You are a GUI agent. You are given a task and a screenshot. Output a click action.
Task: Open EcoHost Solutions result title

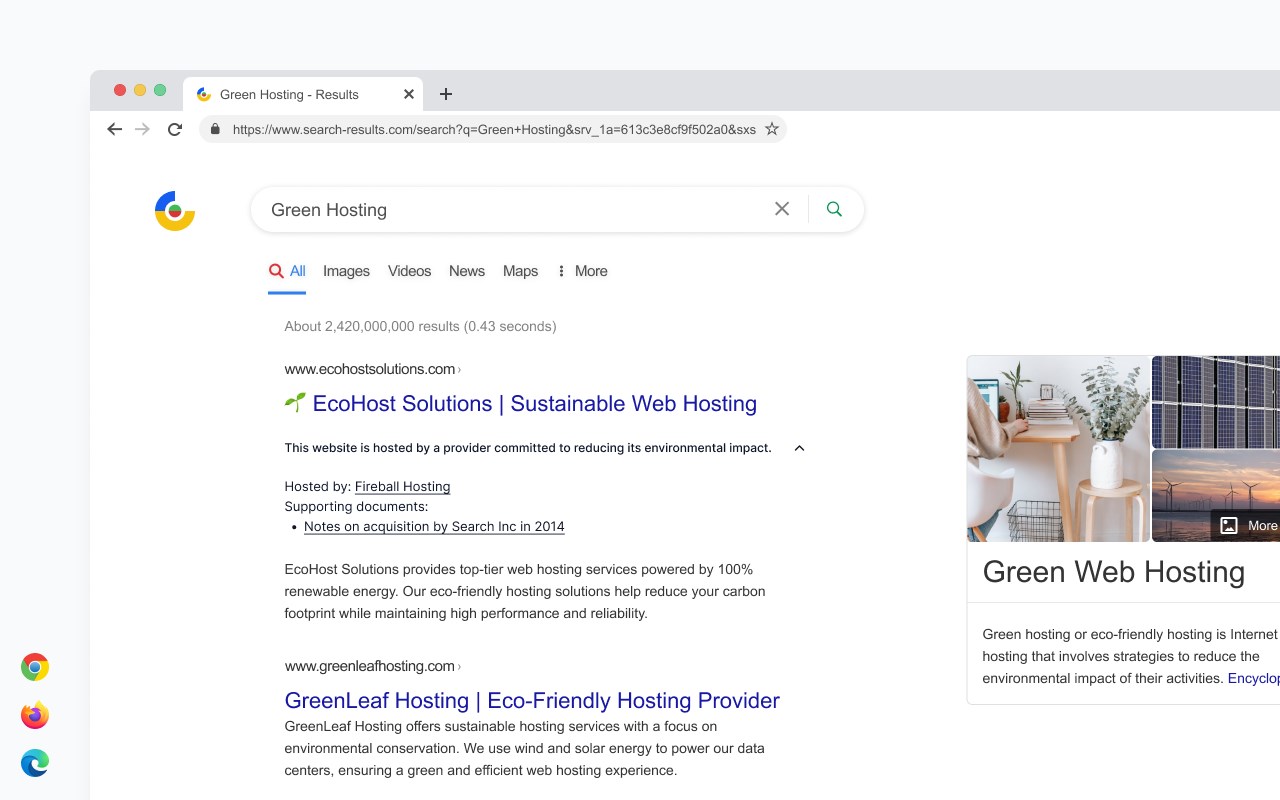pyautogui.click(x=535, y=403)
